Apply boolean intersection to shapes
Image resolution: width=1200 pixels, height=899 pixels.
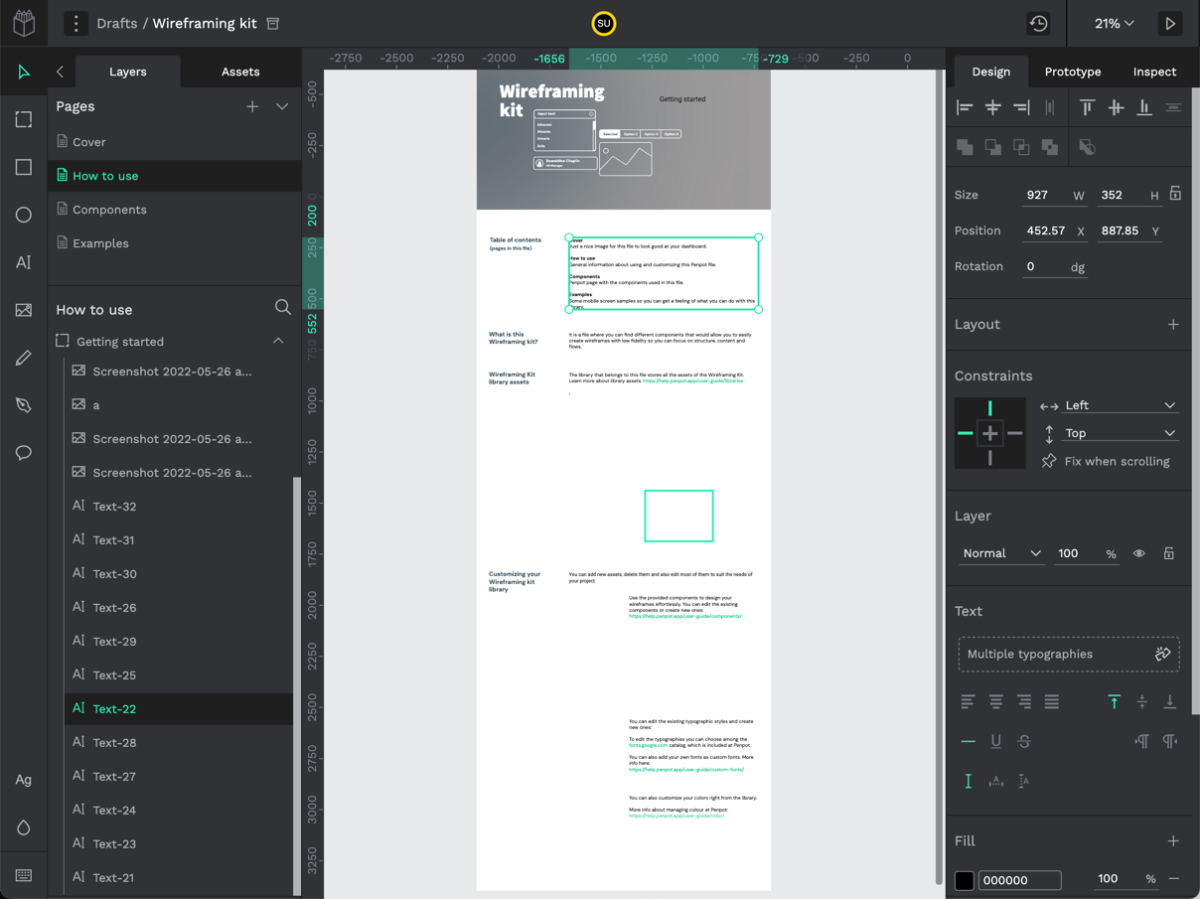coord(1021,147)
